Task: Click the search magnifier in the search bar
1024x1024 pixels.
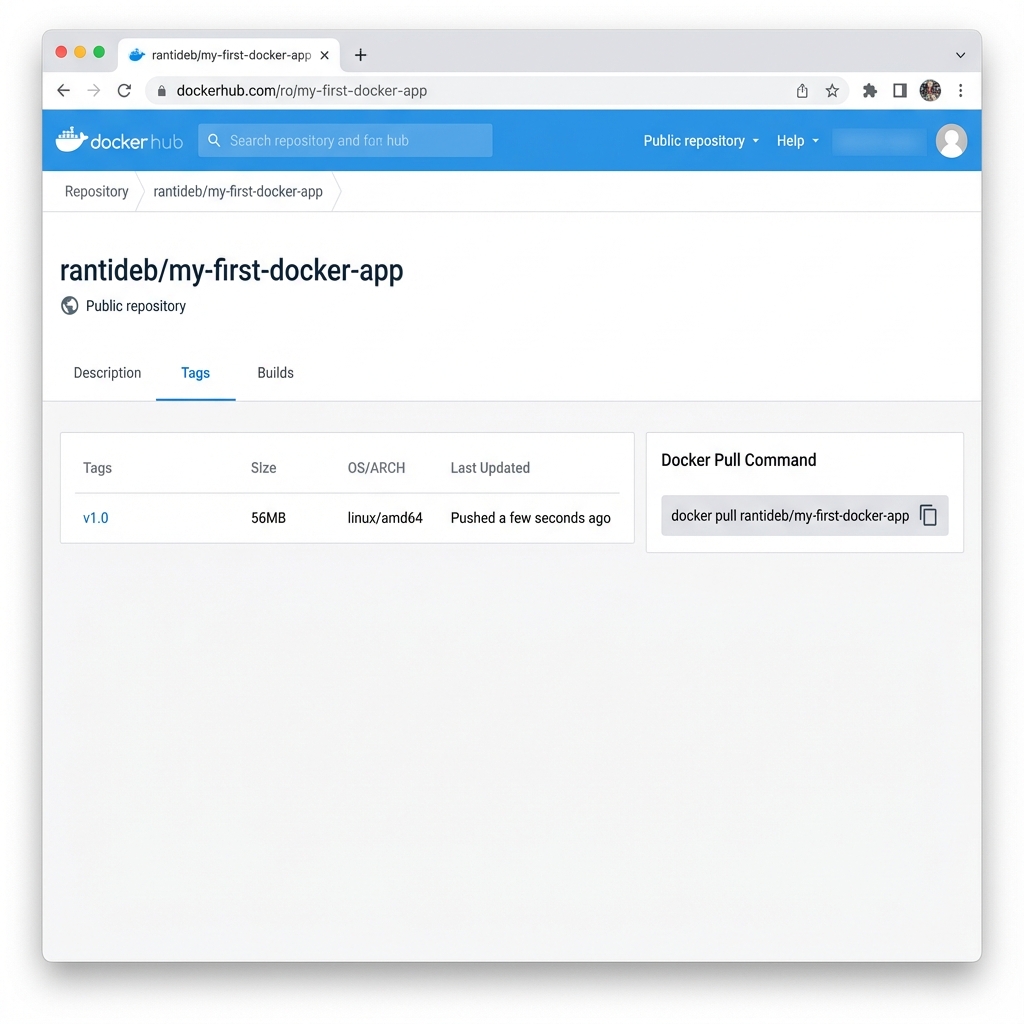Action: [214, 140]
